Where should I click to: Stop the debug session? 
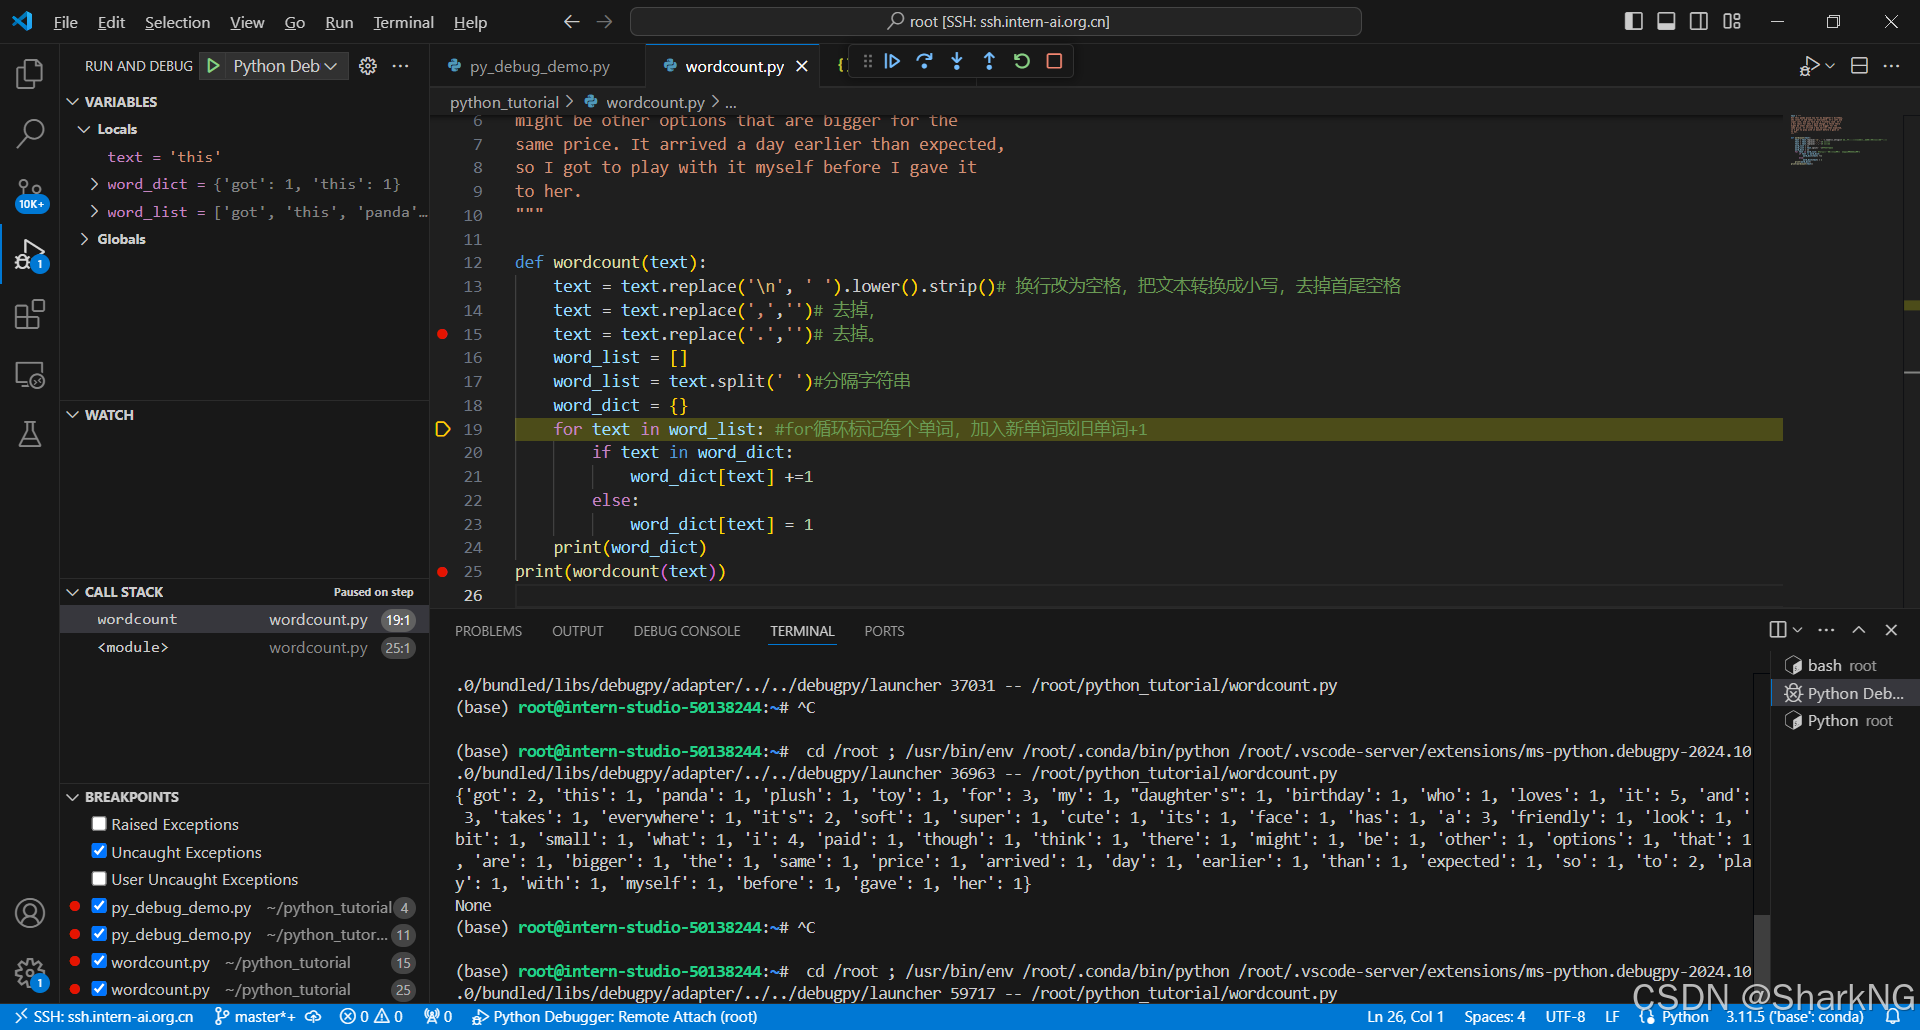point(1054,62)
